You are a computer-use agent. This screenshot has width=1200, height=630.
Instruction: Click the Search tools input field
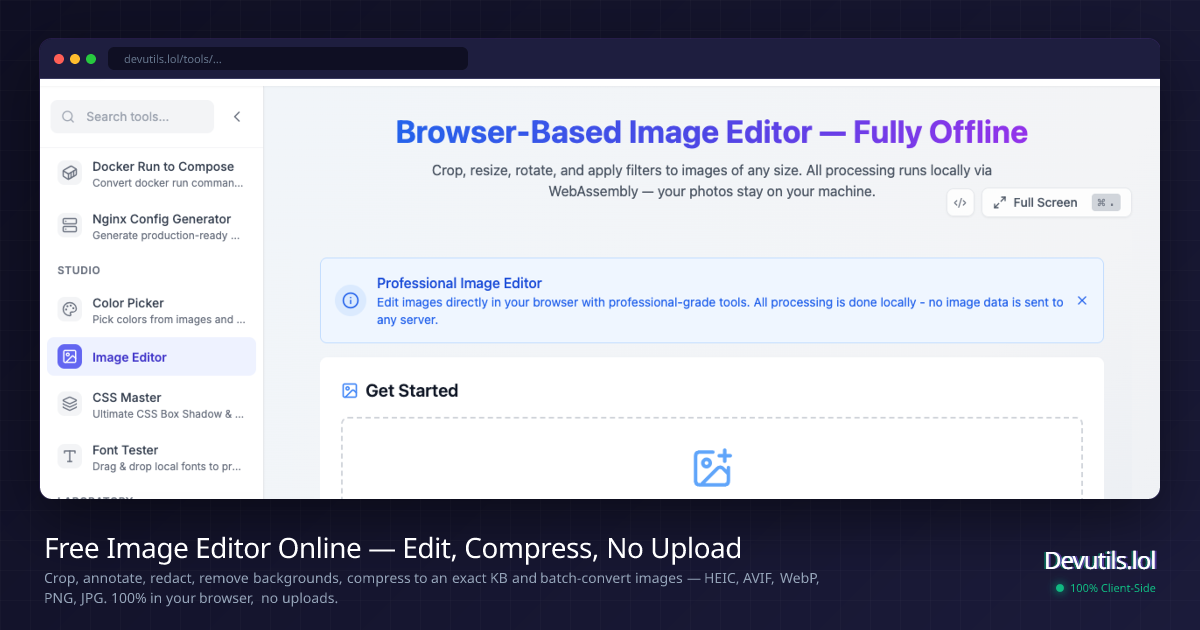132,117
